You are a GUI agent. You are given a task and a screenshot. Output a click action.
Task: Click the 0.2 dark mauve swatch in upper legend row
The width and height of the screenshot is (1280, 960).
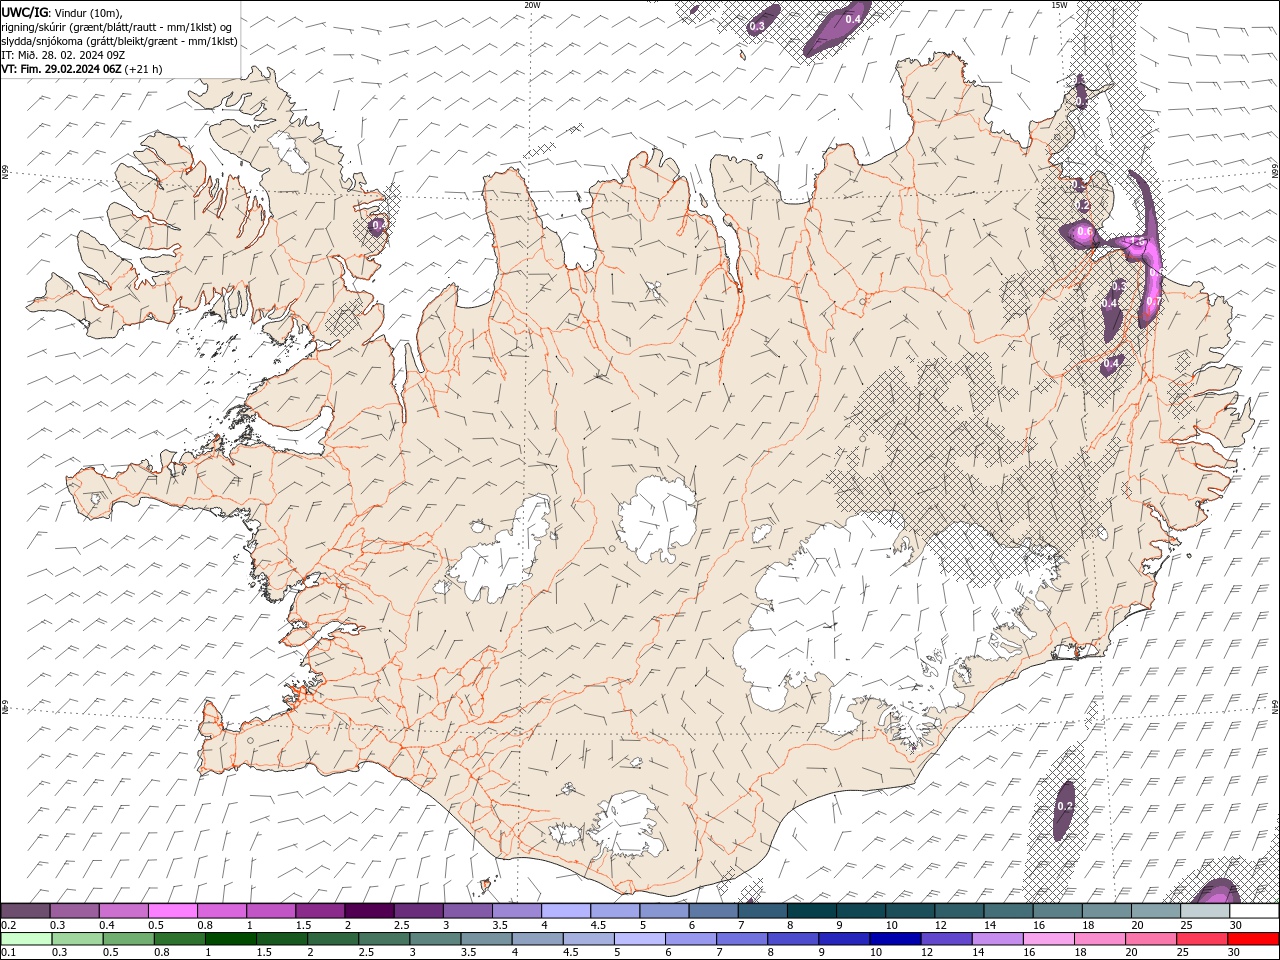click(x=25, y=911)
